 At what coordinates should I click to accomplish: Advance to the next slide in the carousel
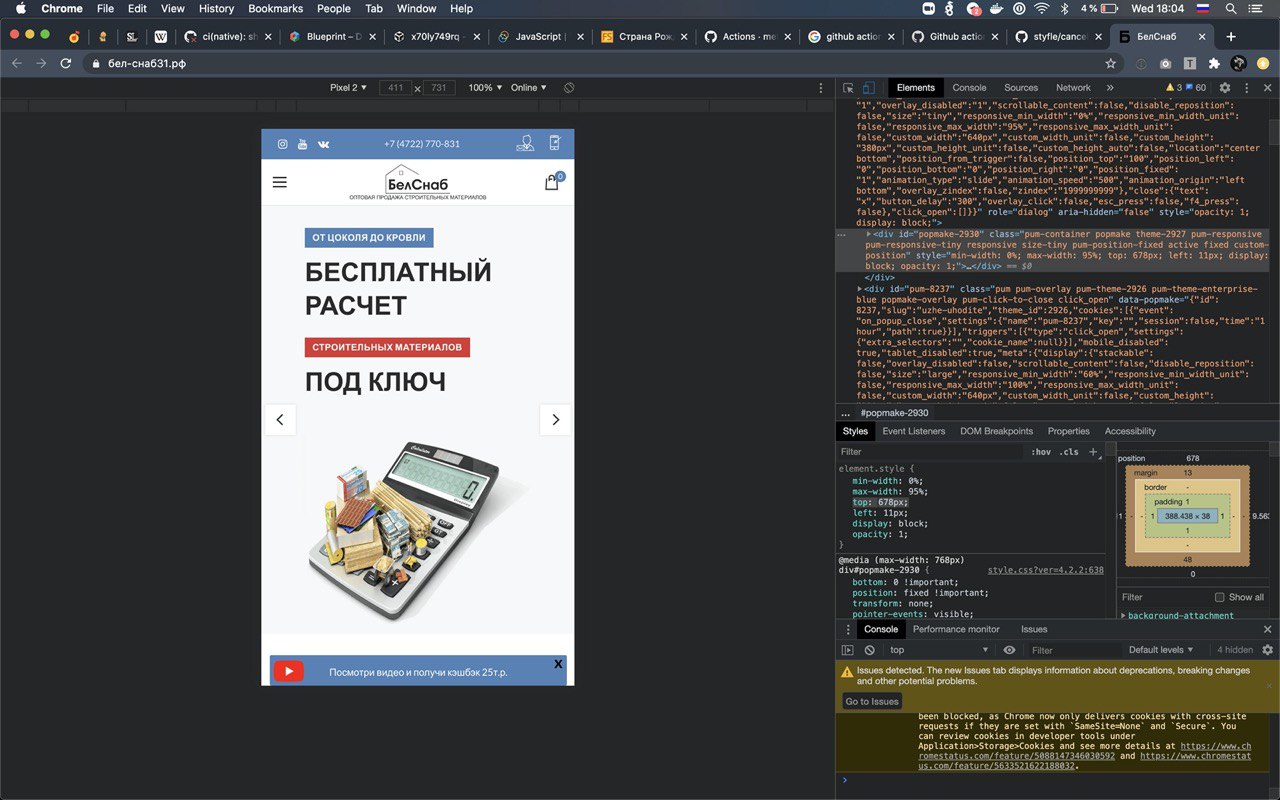point(555,420)
